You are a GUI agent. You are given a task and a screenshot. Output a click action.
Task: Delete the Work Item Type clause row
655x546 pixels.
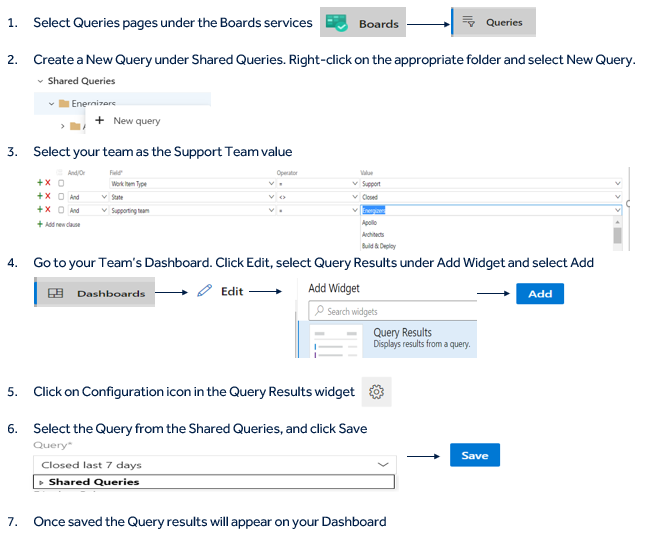[x=49, y=184]
